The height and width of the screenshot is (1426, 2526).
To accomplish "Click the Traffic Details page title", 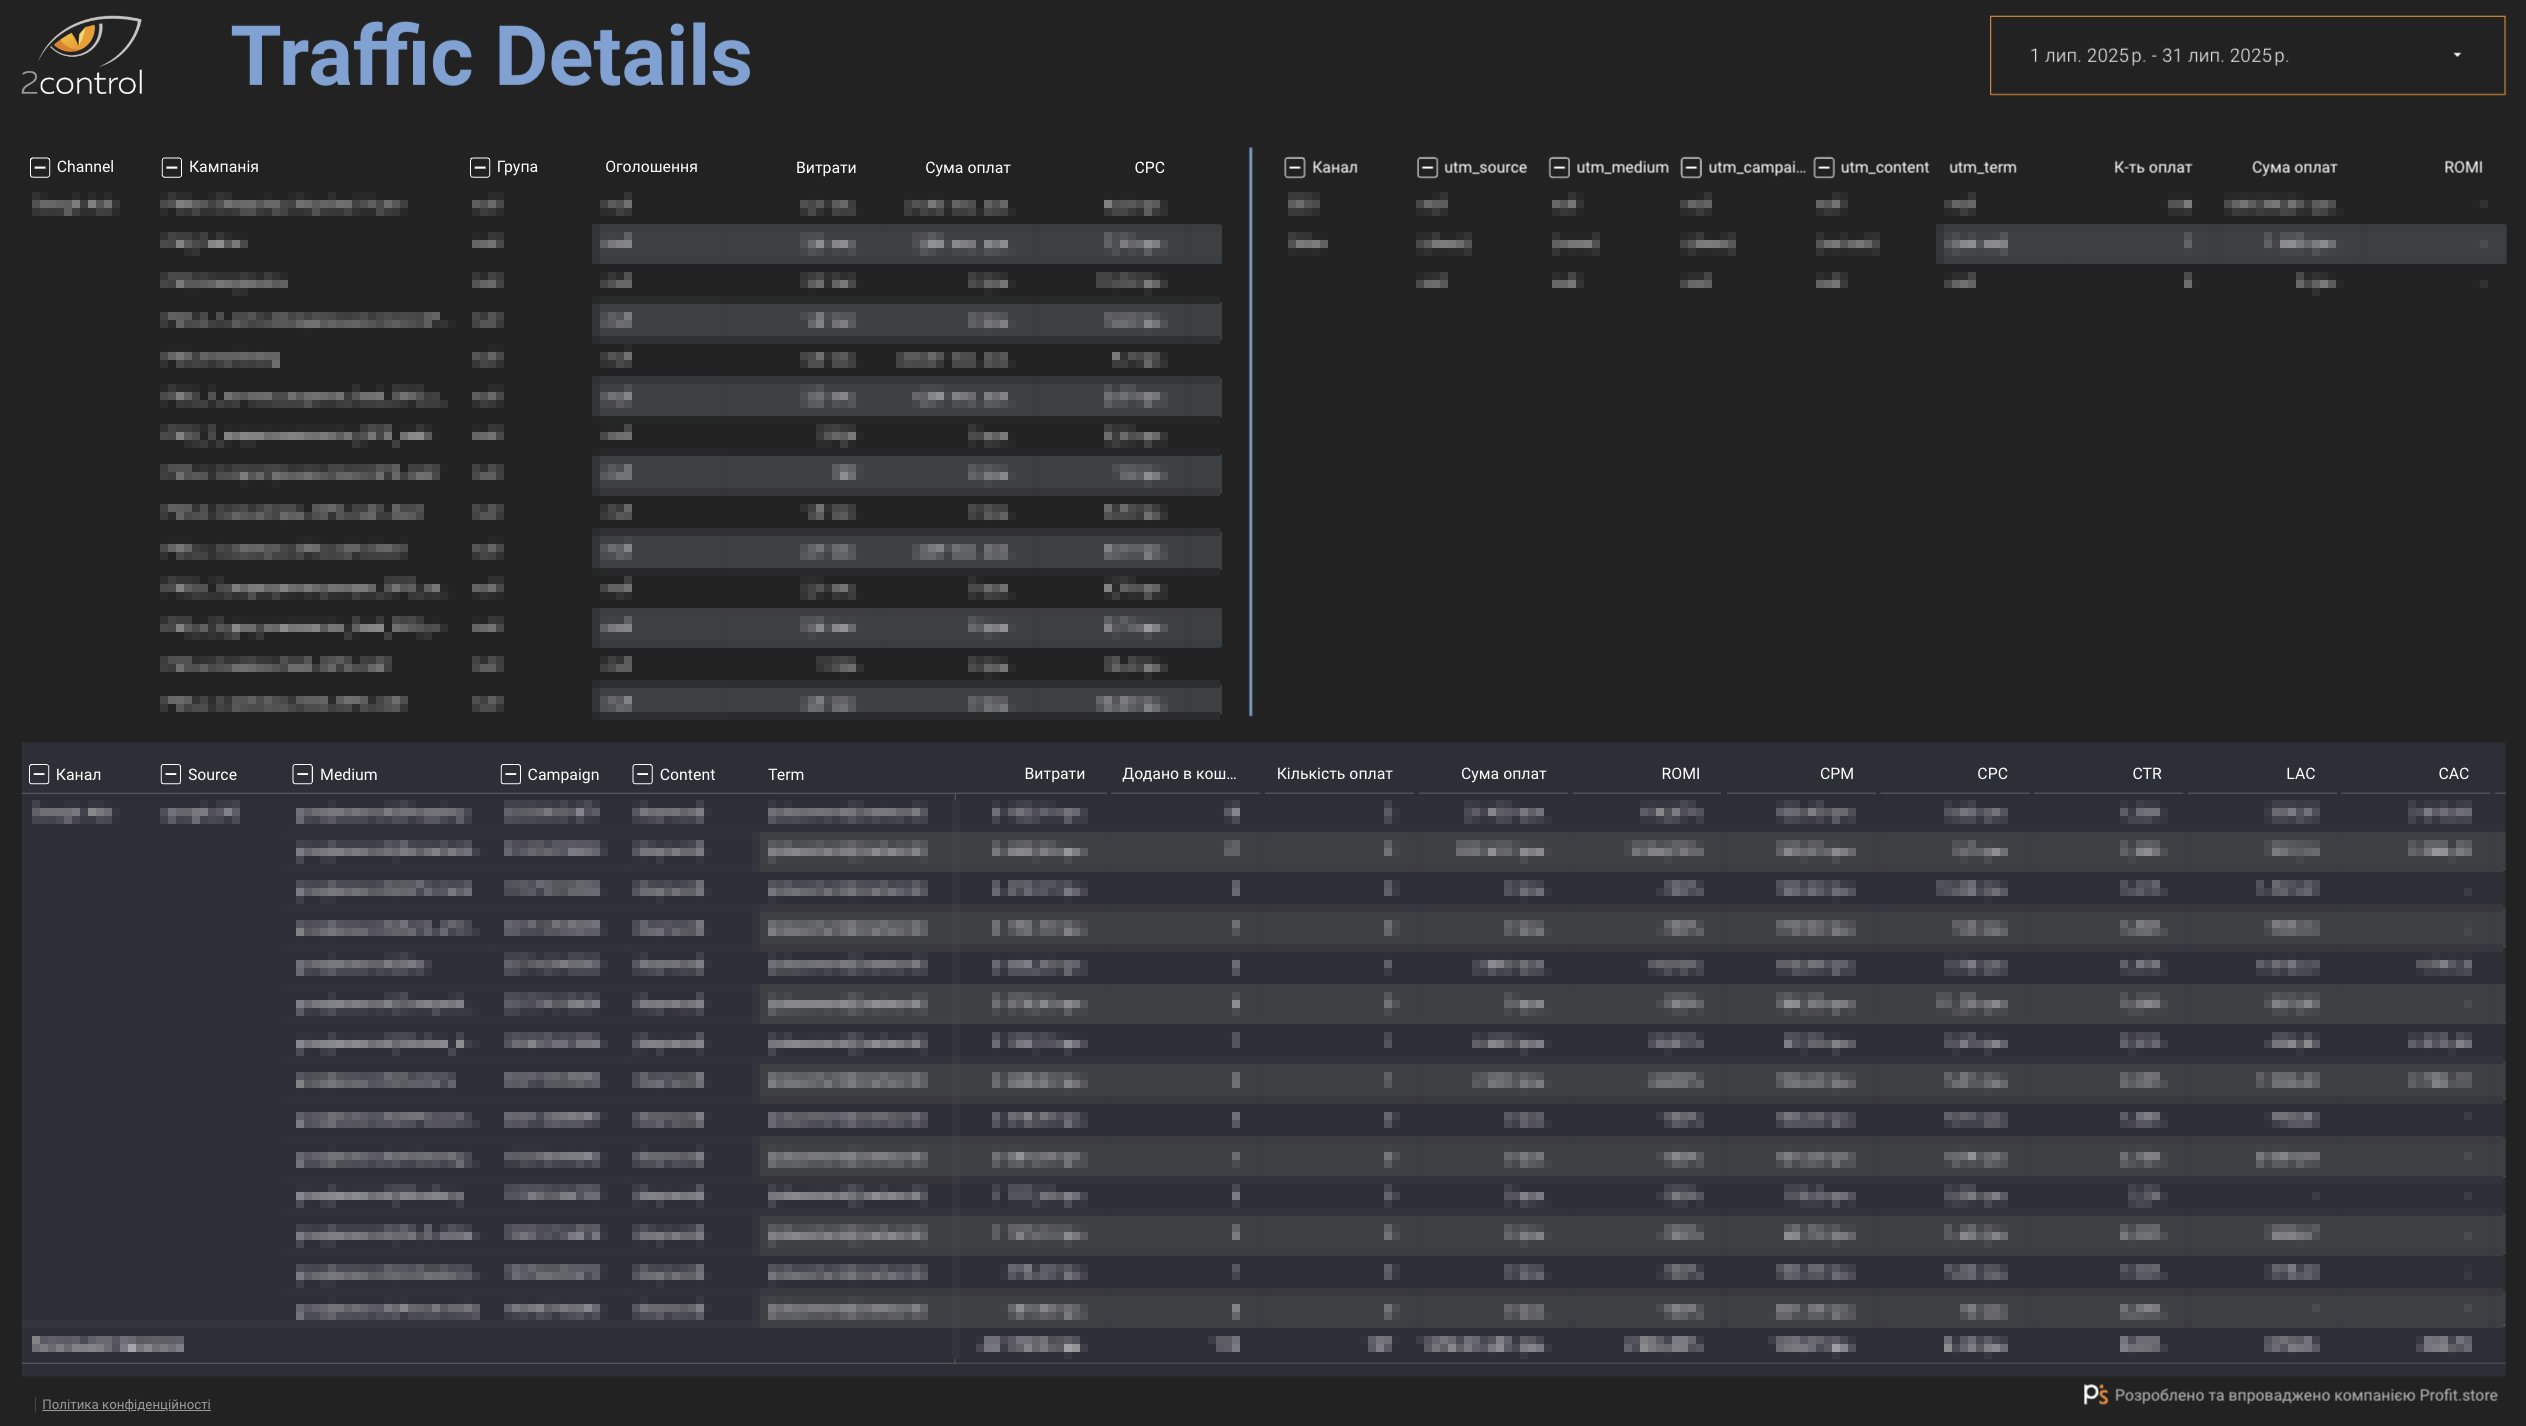I will [x=491, y=56].
